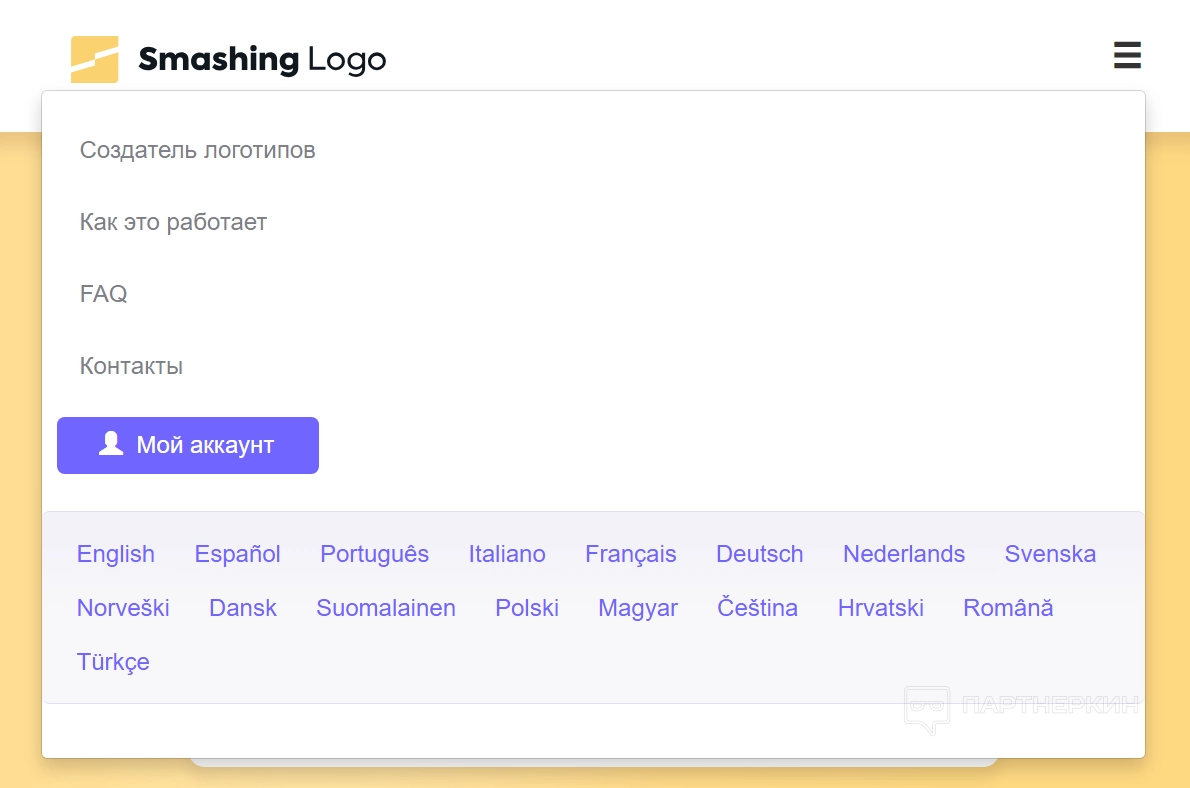This screenshot has height=788, width=1190.
Task: Switch to Dansk language
Action: pos(243,608)
